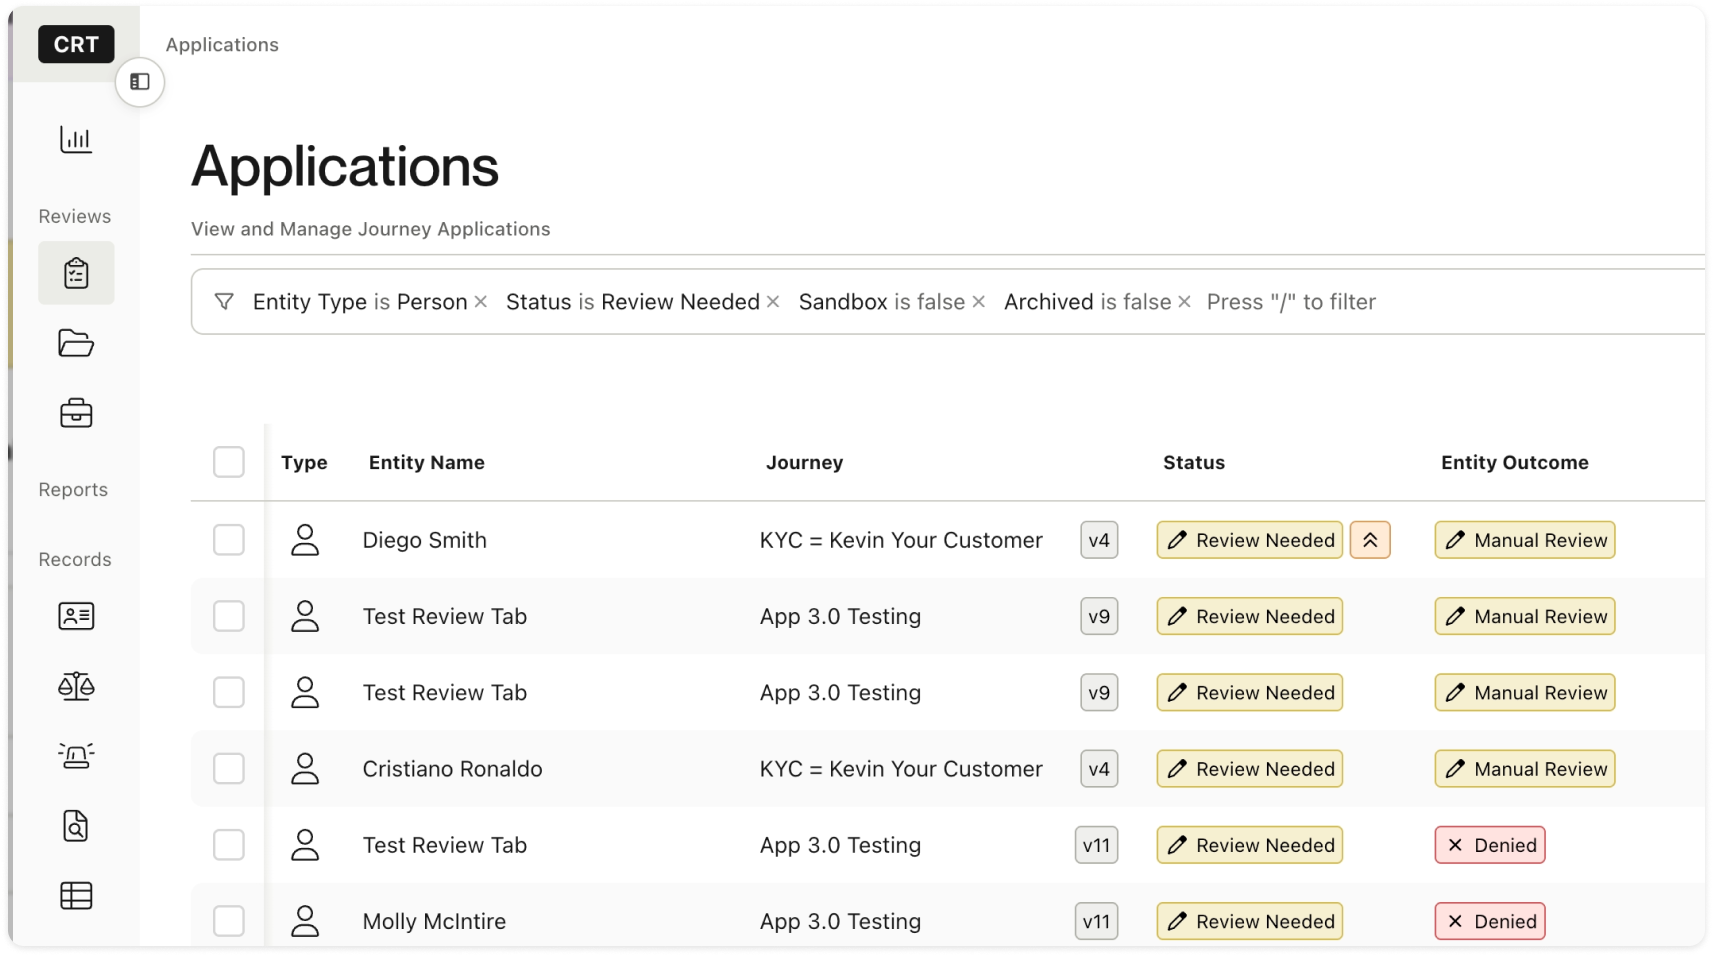Click Manual Review outcome for Cristiano Ronaldo
This screenshot has height=956, width=1713.
click(x=1525, y=769)
